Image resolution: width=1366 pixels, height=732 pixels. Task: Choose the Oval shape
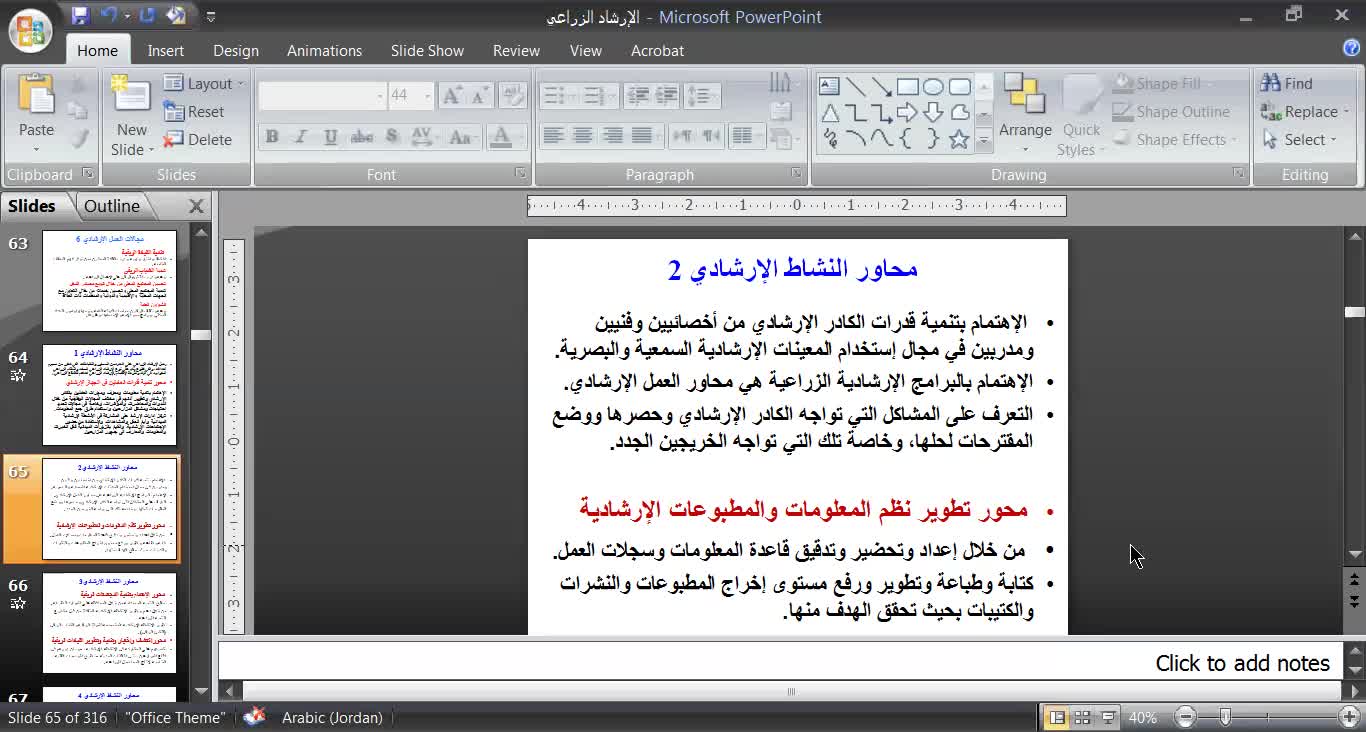[933, 86]
